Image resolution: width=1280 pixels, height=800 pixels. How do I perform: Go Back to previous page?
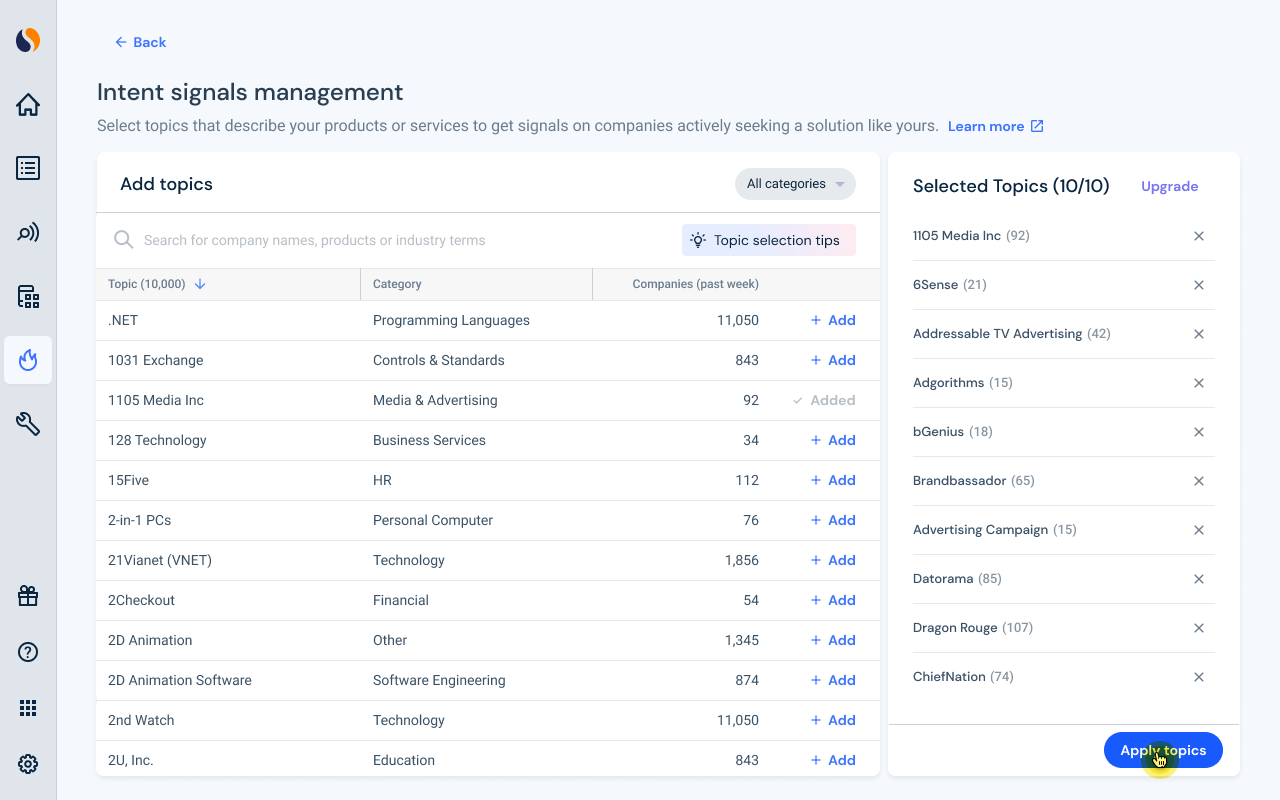tap(140, 42)
